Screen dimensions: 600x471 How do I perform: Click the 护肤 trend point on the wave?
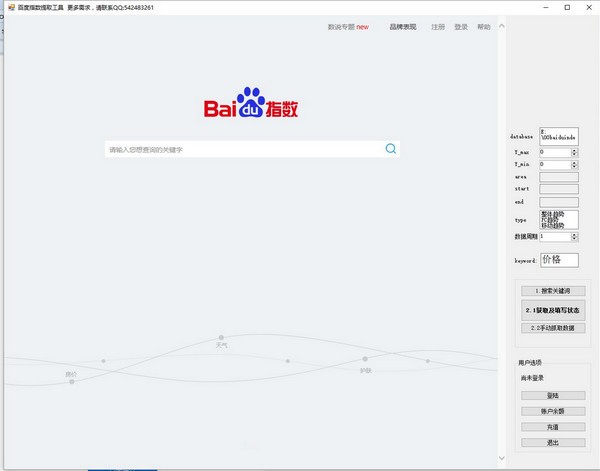365,359
